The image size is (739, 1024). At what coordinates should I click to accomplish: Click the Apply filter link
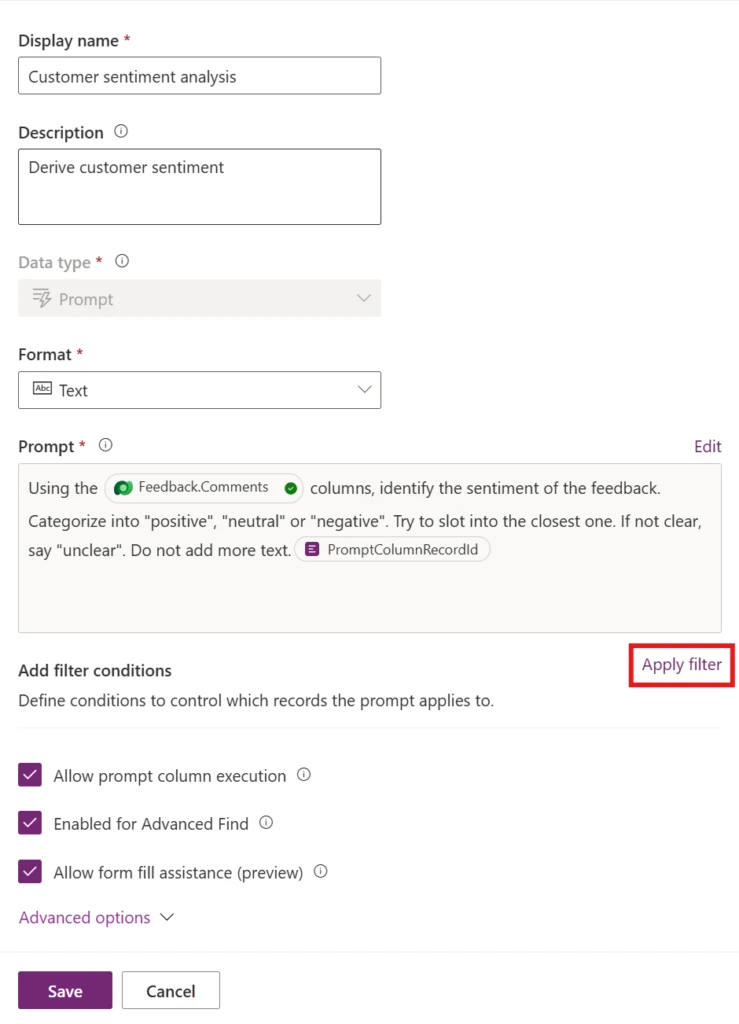(x=682, y=665)
